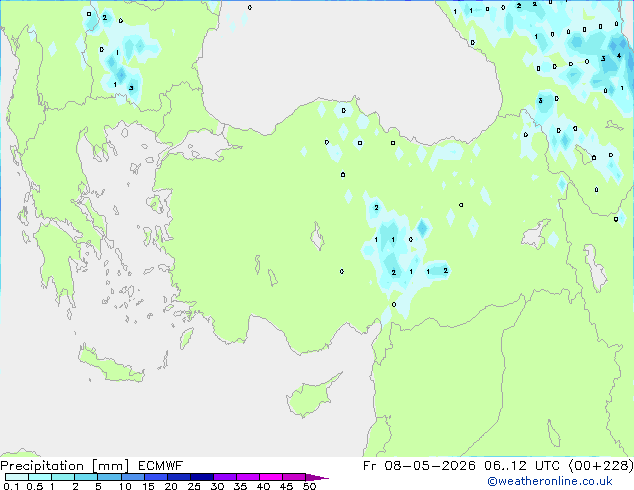Click the 10–15 mm legend swatch
Screen dimensions: 634x490
(132, 477)
